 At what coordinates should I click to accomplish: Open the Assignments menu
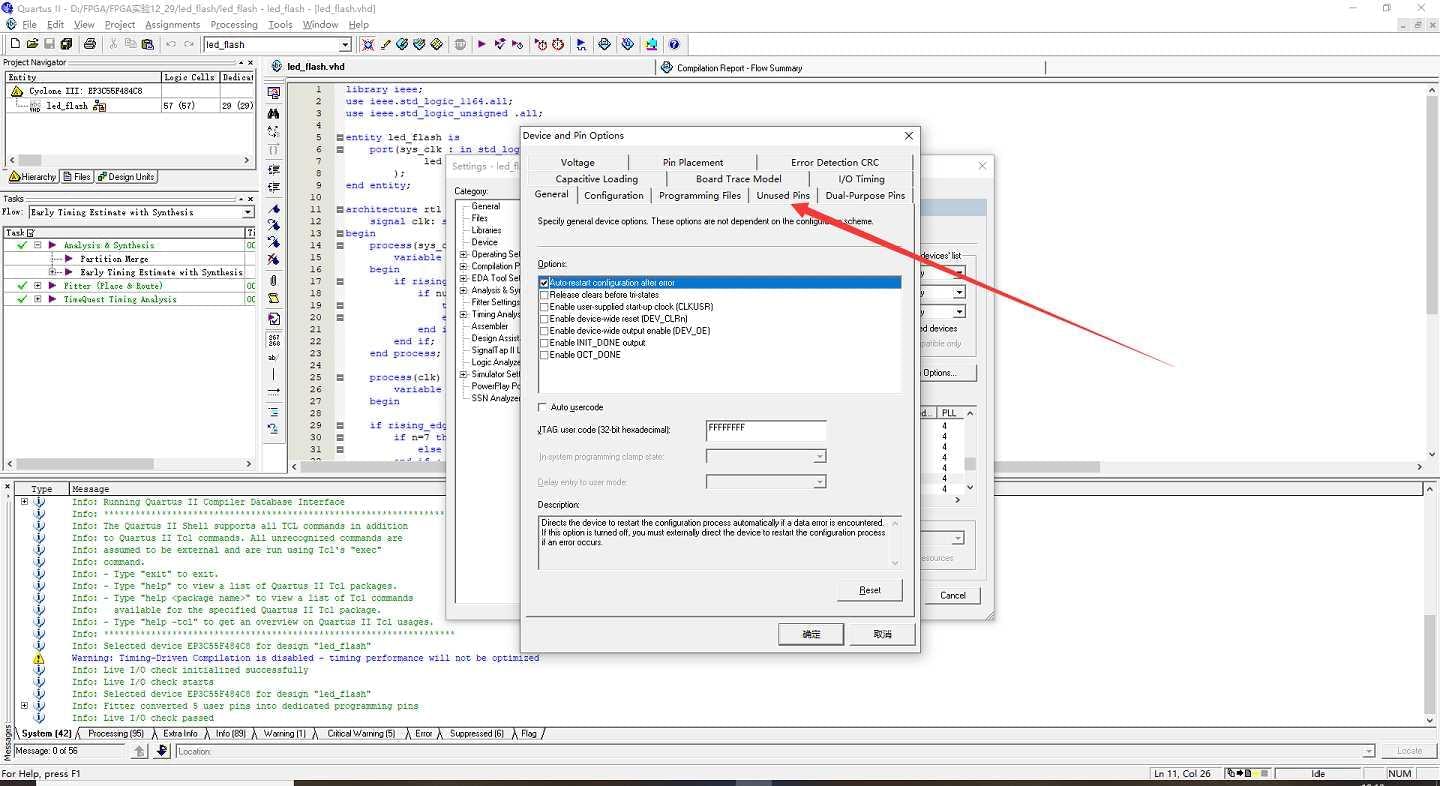pyautogui.click(x=172, y=24)
